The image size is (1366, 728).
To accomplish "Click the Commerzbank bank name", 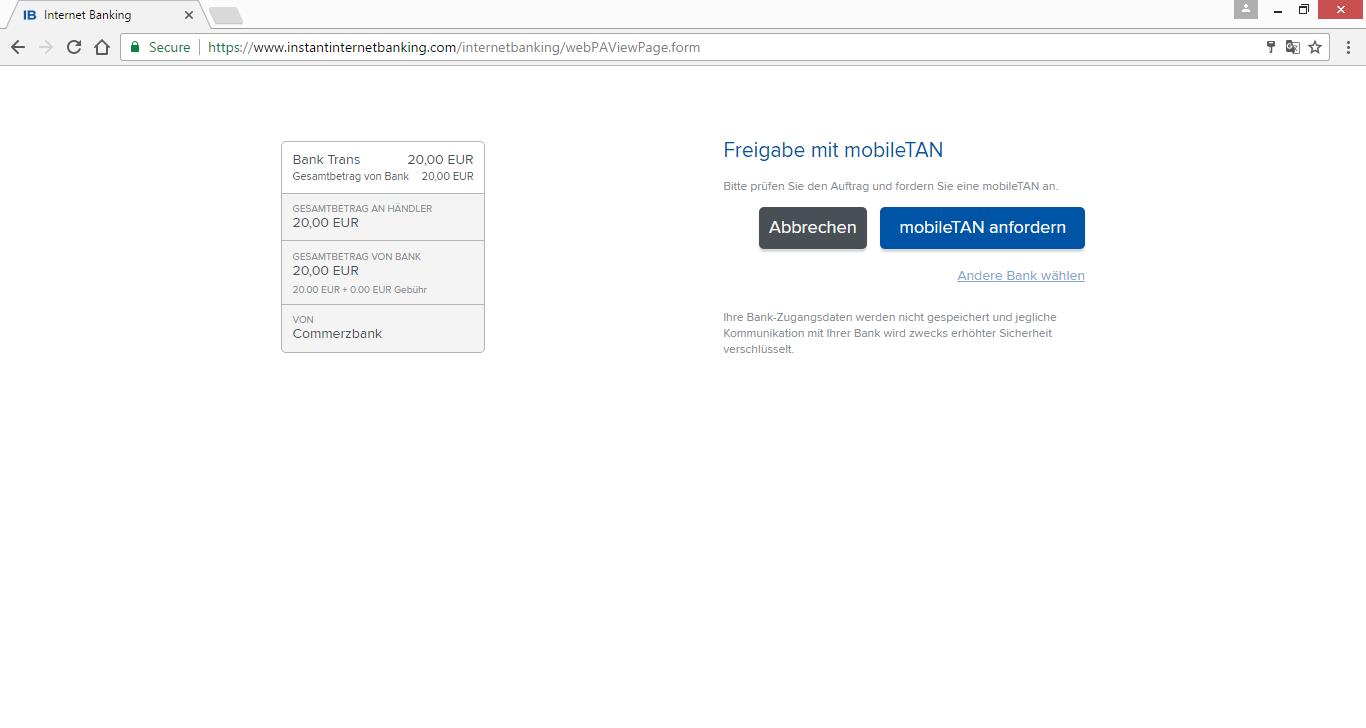I will click(337, 334).
